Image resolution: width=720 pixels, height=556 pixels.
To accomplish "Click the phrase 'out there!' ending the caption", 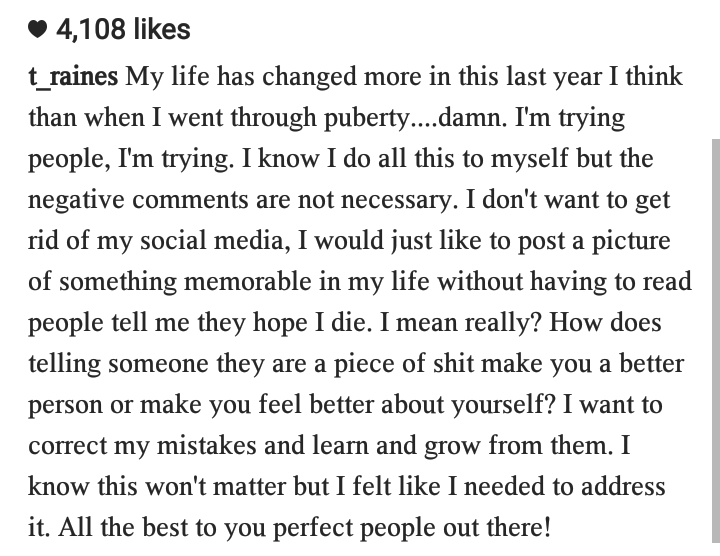I will click(497, 528).
